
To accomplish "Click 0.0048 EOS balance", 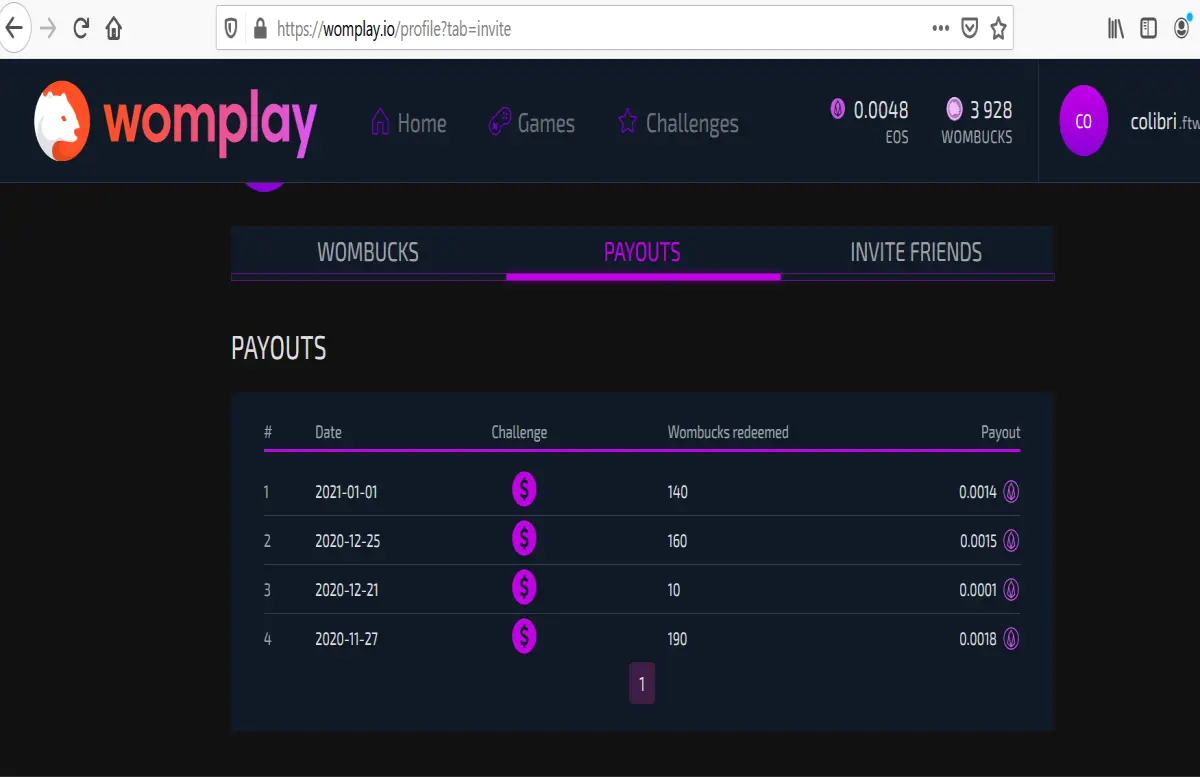I will point(881,110).
